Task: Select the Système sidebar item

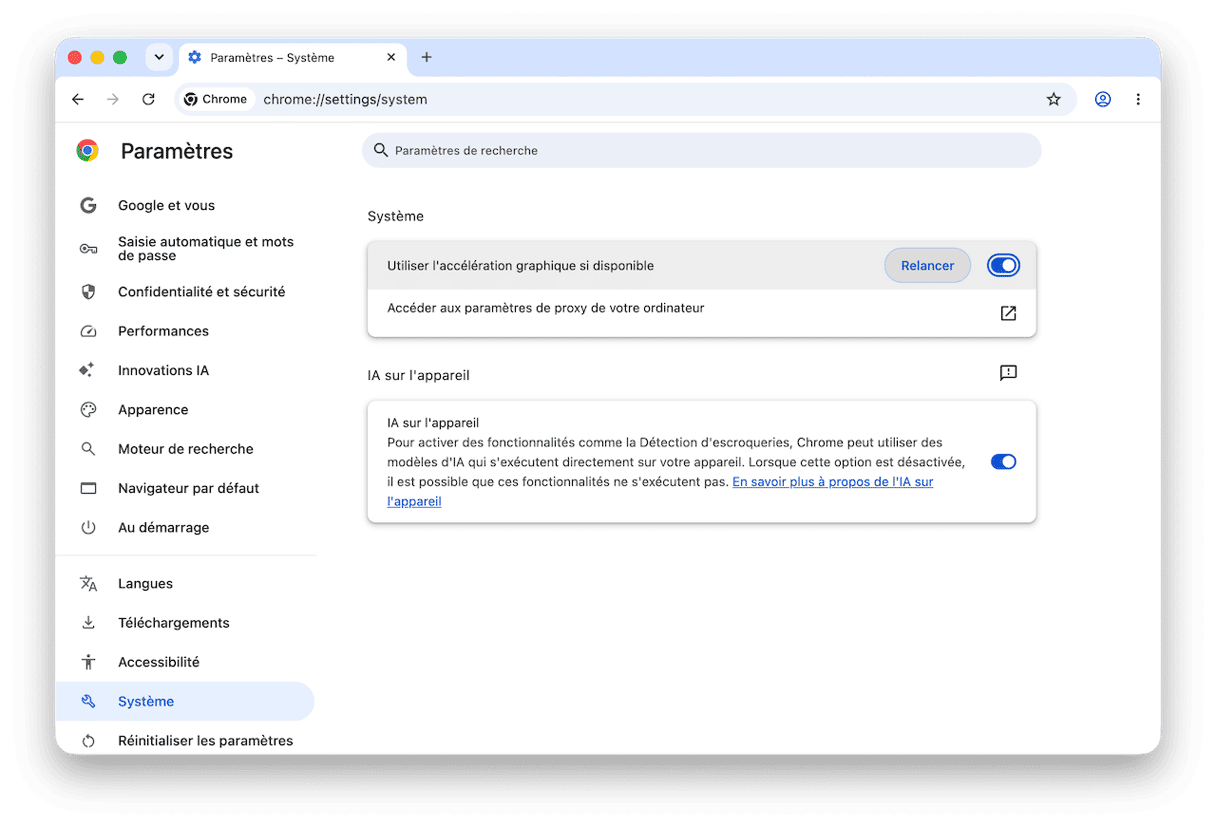Action: click(185, 701)
